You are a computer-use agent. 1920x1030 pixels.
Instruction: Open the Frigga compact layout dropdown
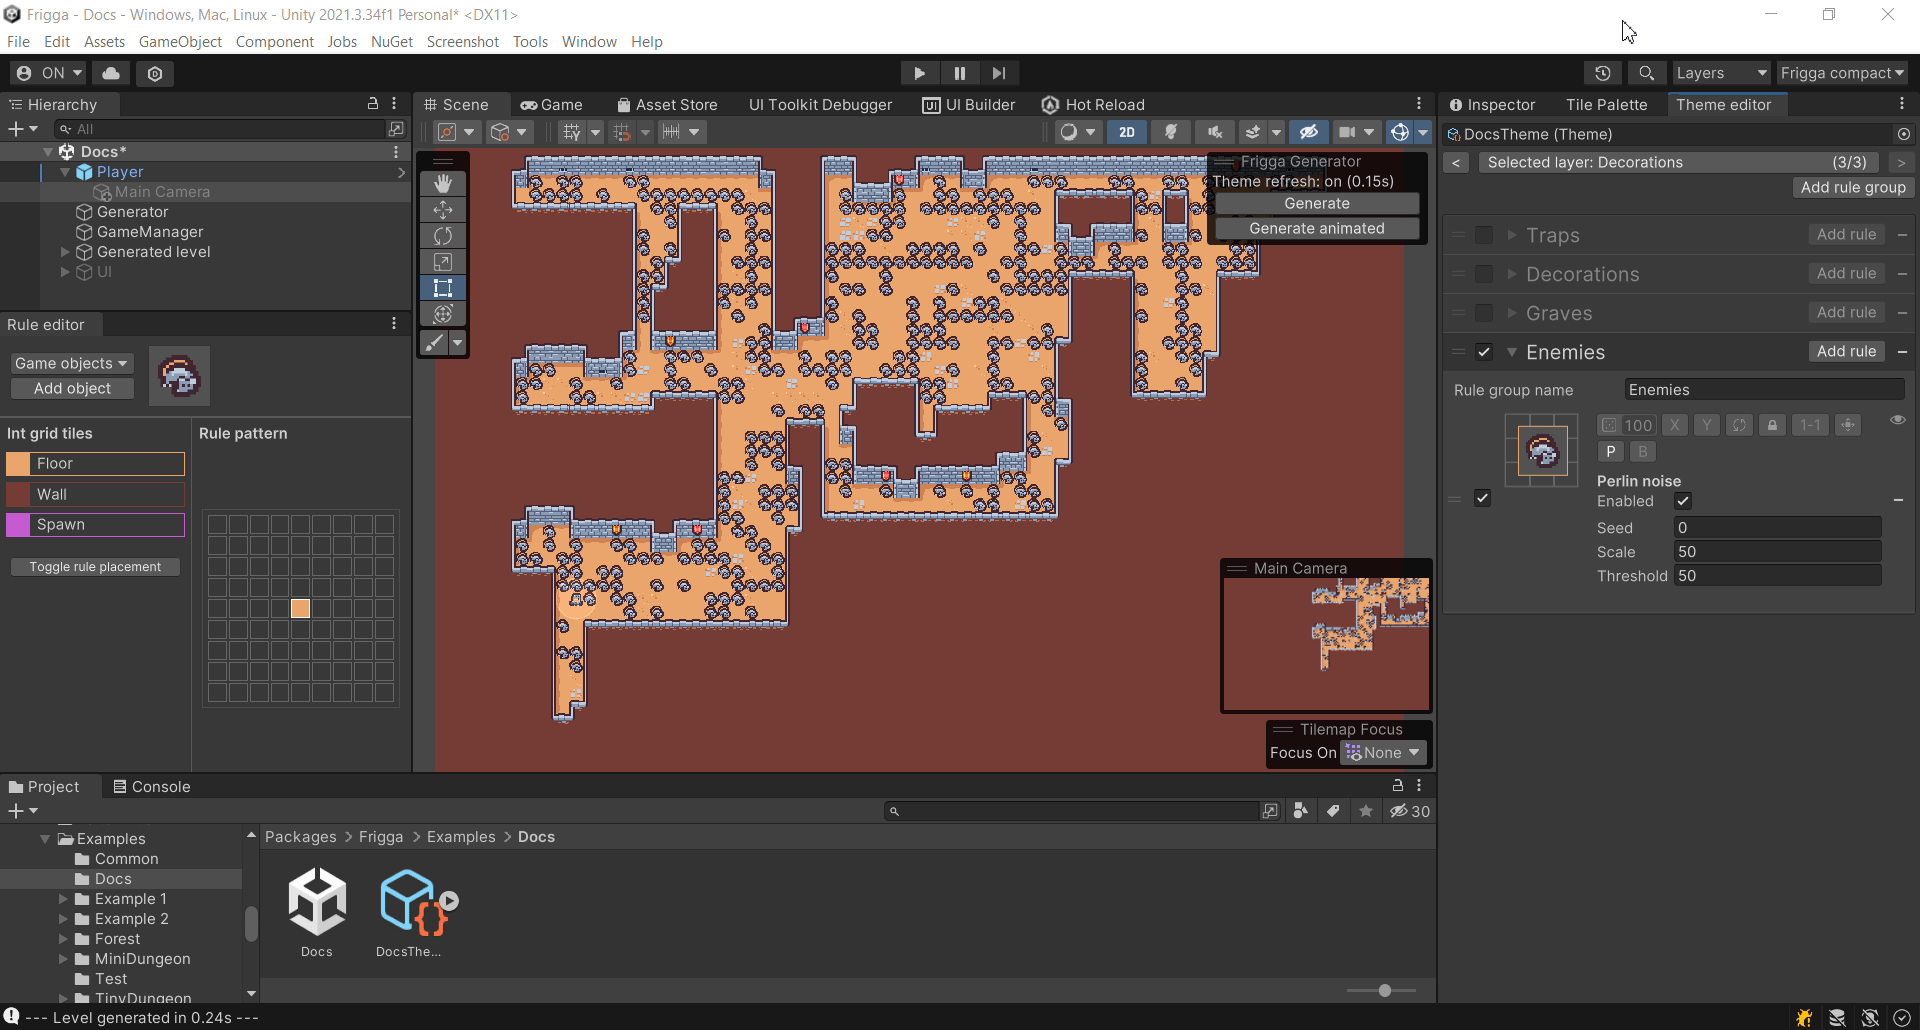point(1842,73)
